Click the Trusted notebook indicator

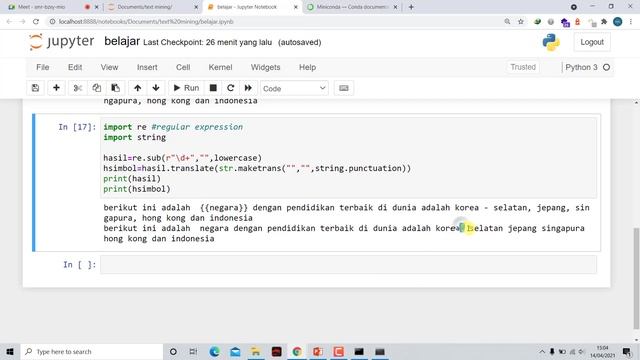(x=523, y=67)
